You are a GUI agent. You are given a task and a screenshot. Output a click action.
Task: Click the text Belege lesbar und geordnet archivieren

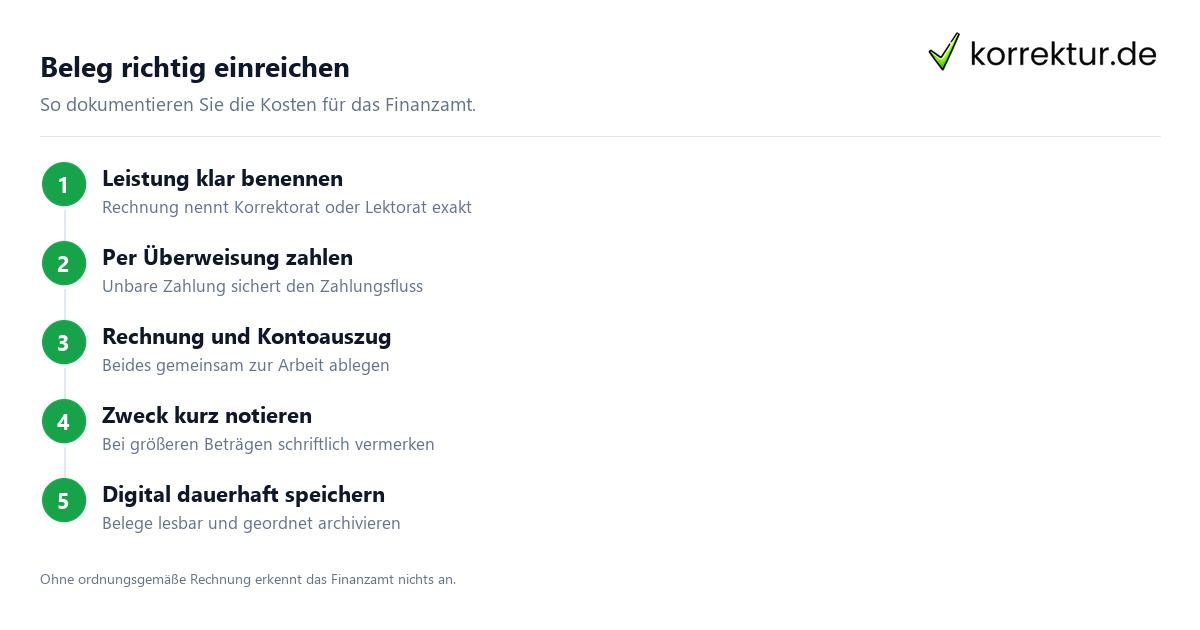[251, 524]
